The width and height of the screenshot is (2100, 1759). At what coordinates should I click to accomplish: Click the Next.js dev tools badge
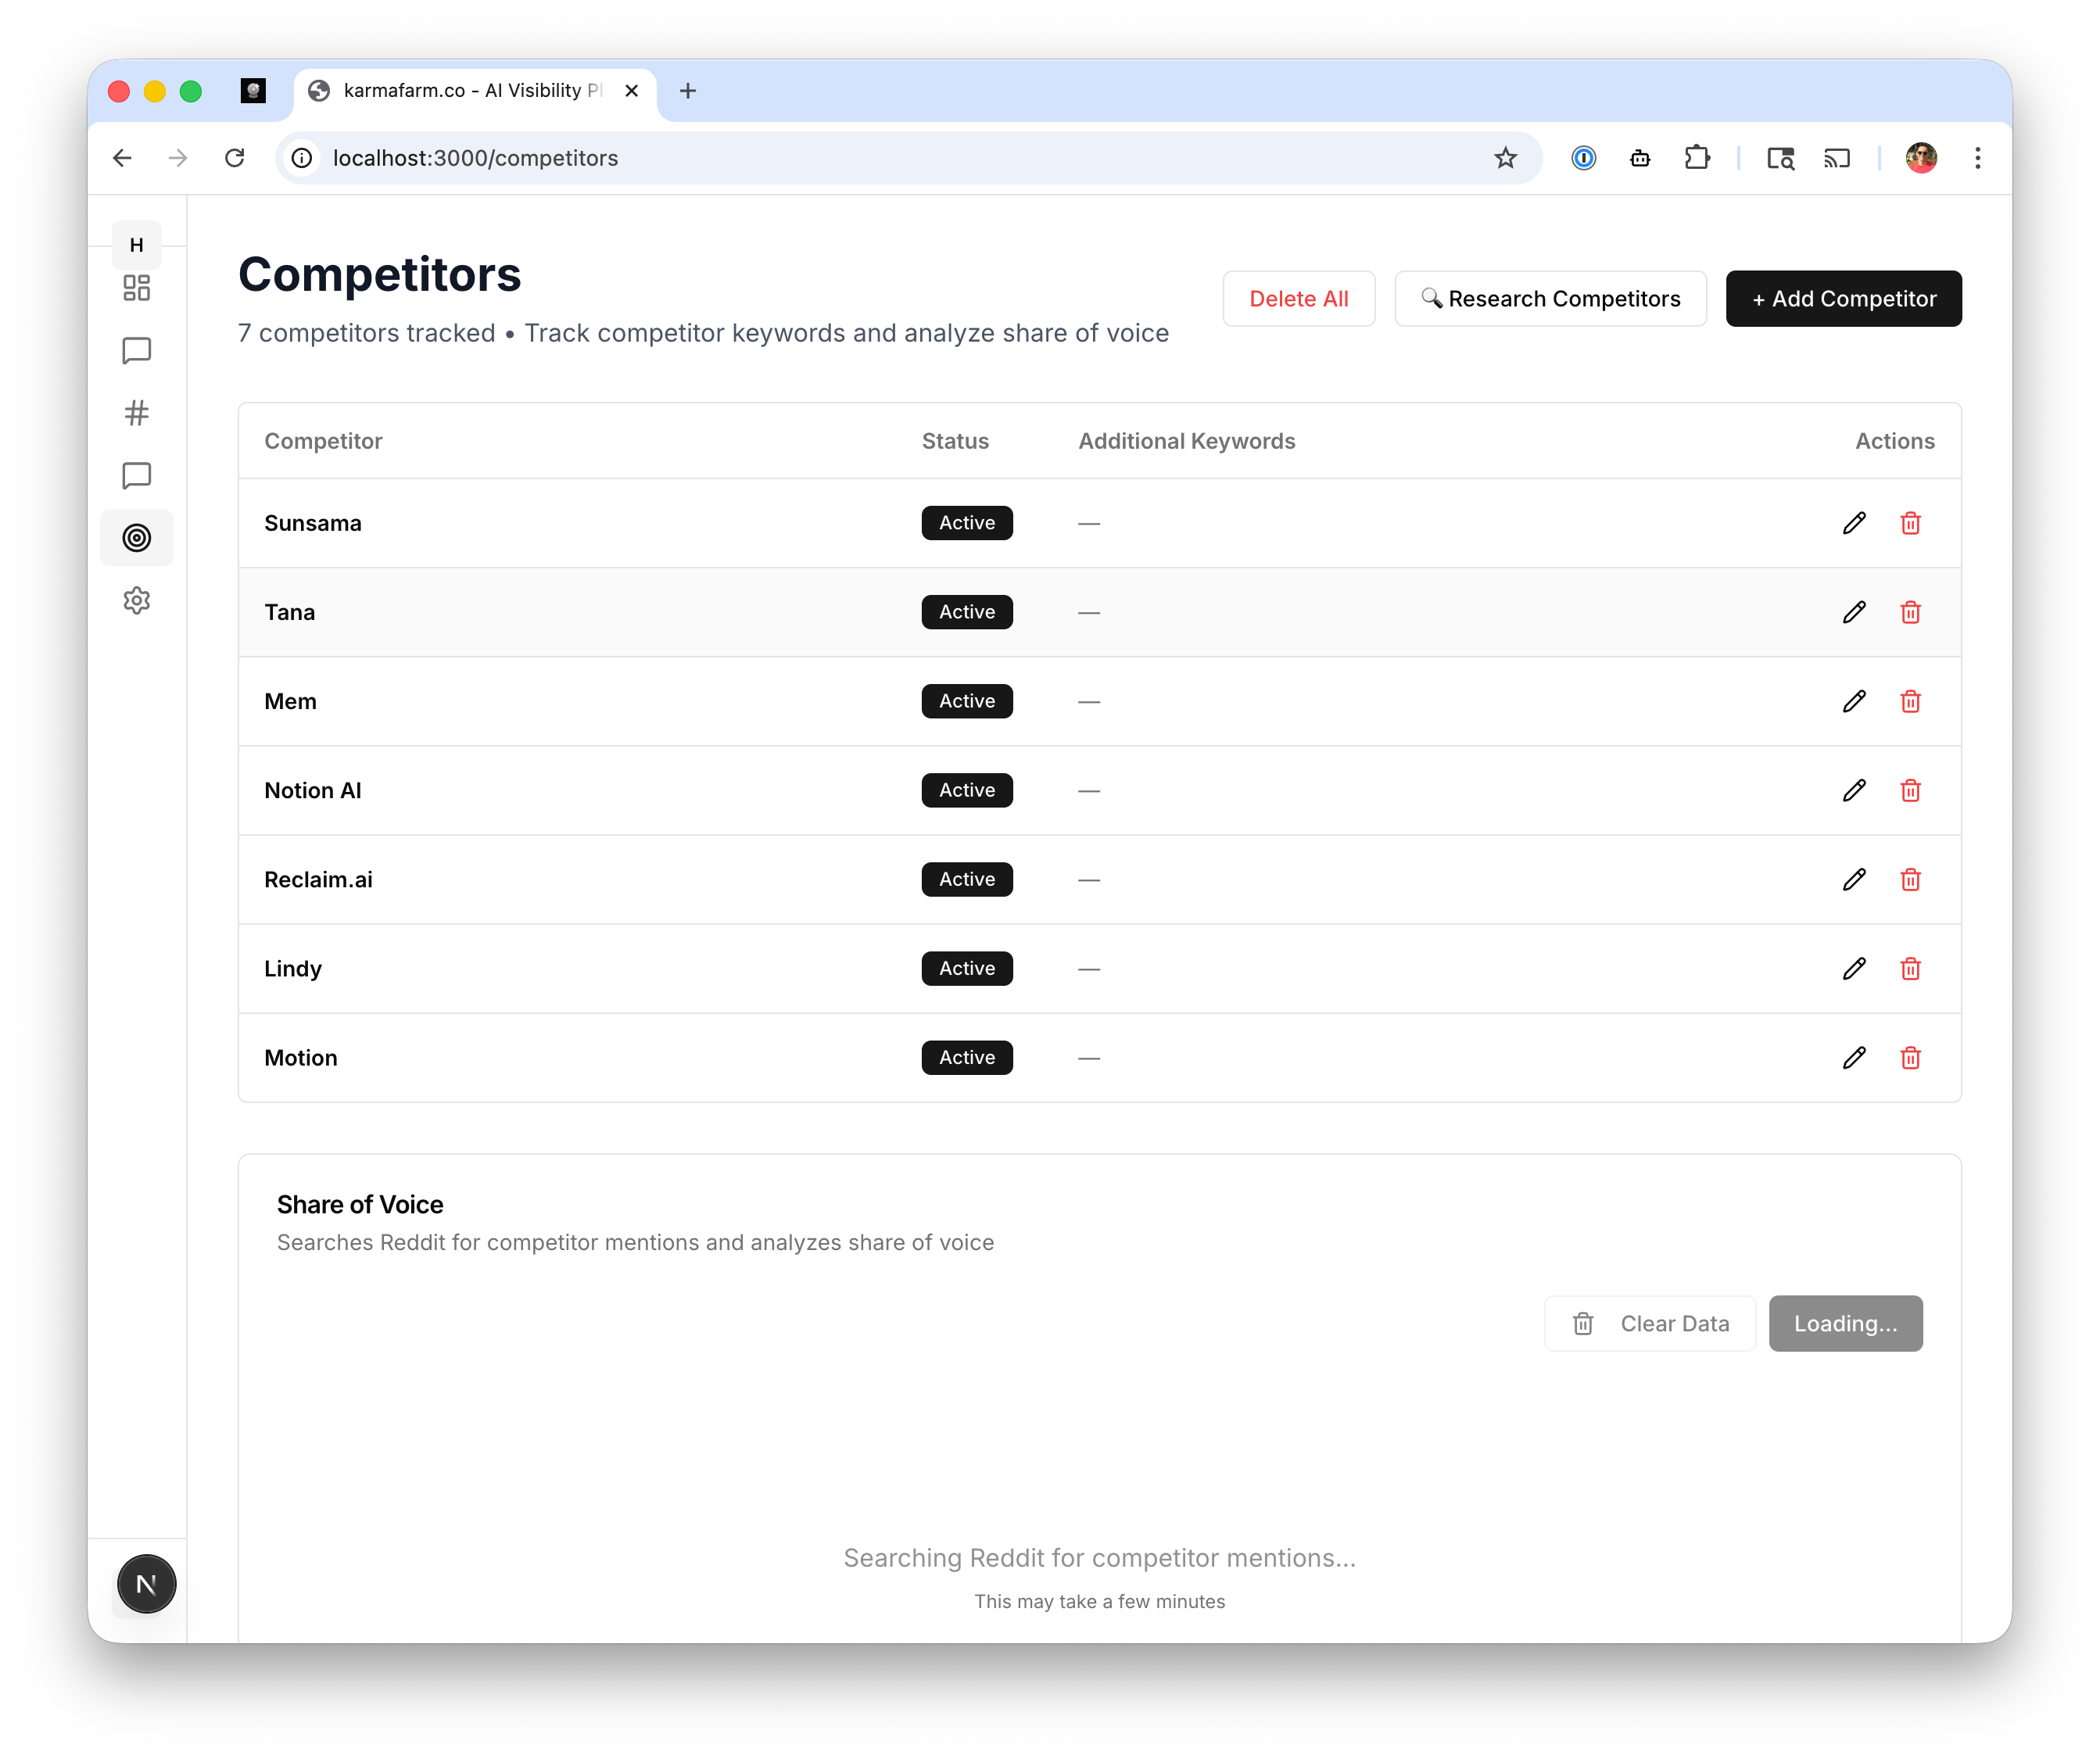click(146, 1584)
